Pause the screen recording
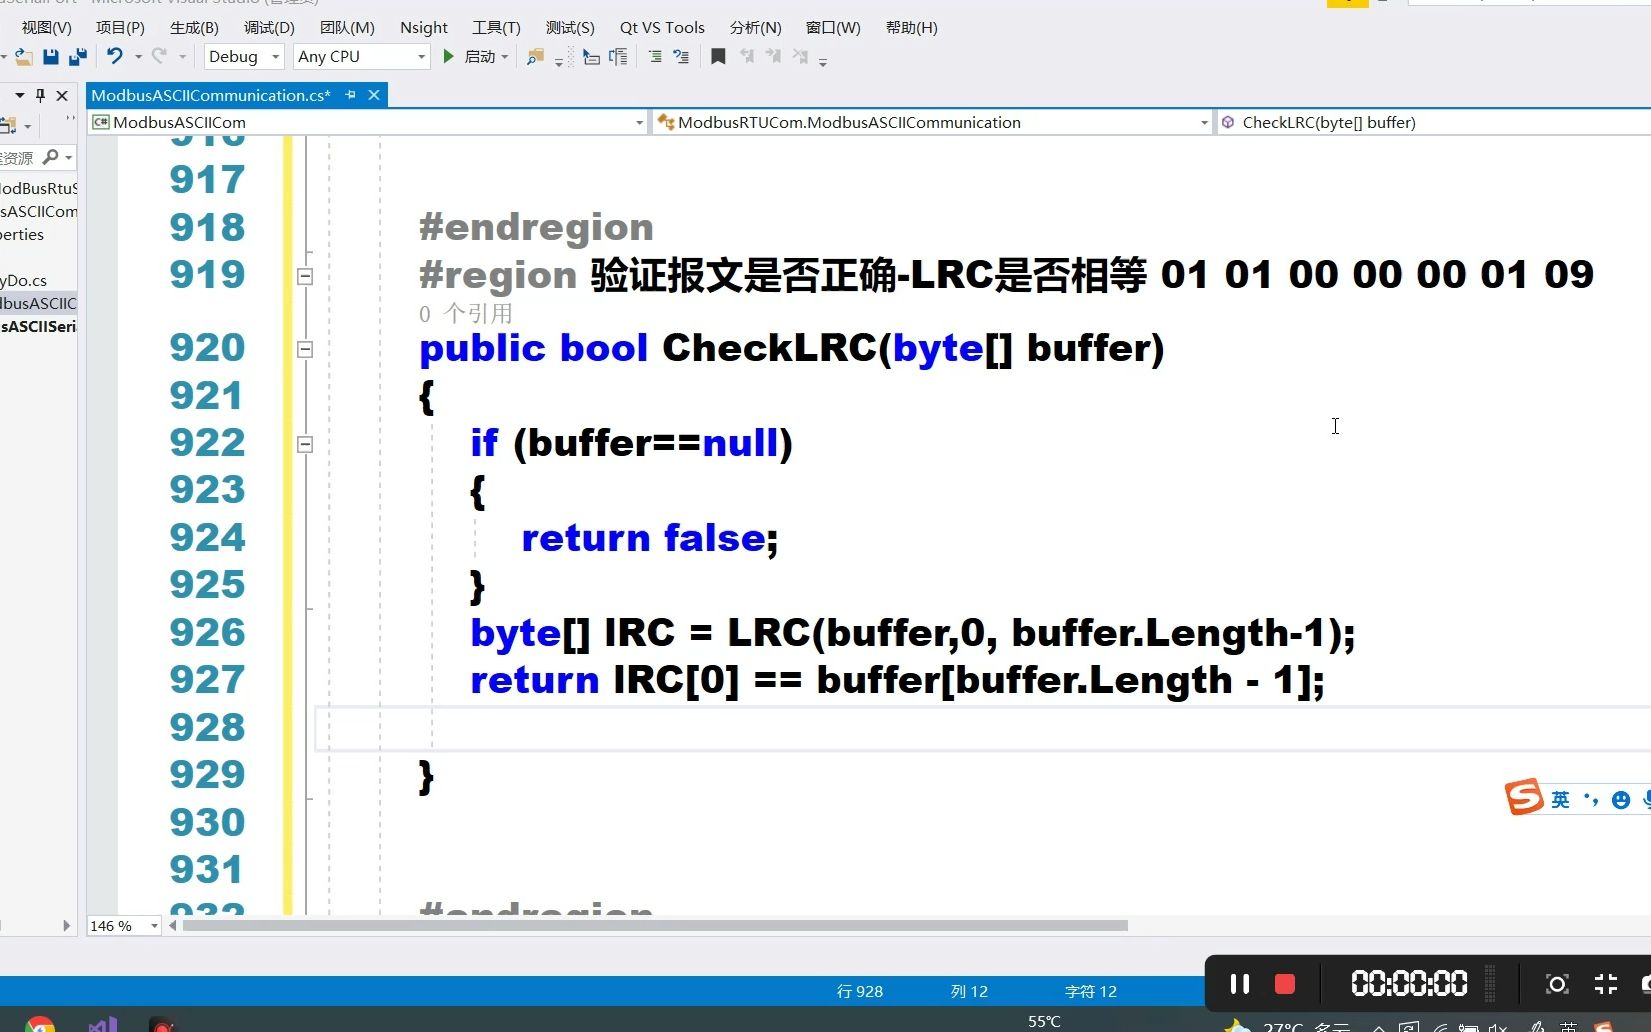 pos(1239,984)
